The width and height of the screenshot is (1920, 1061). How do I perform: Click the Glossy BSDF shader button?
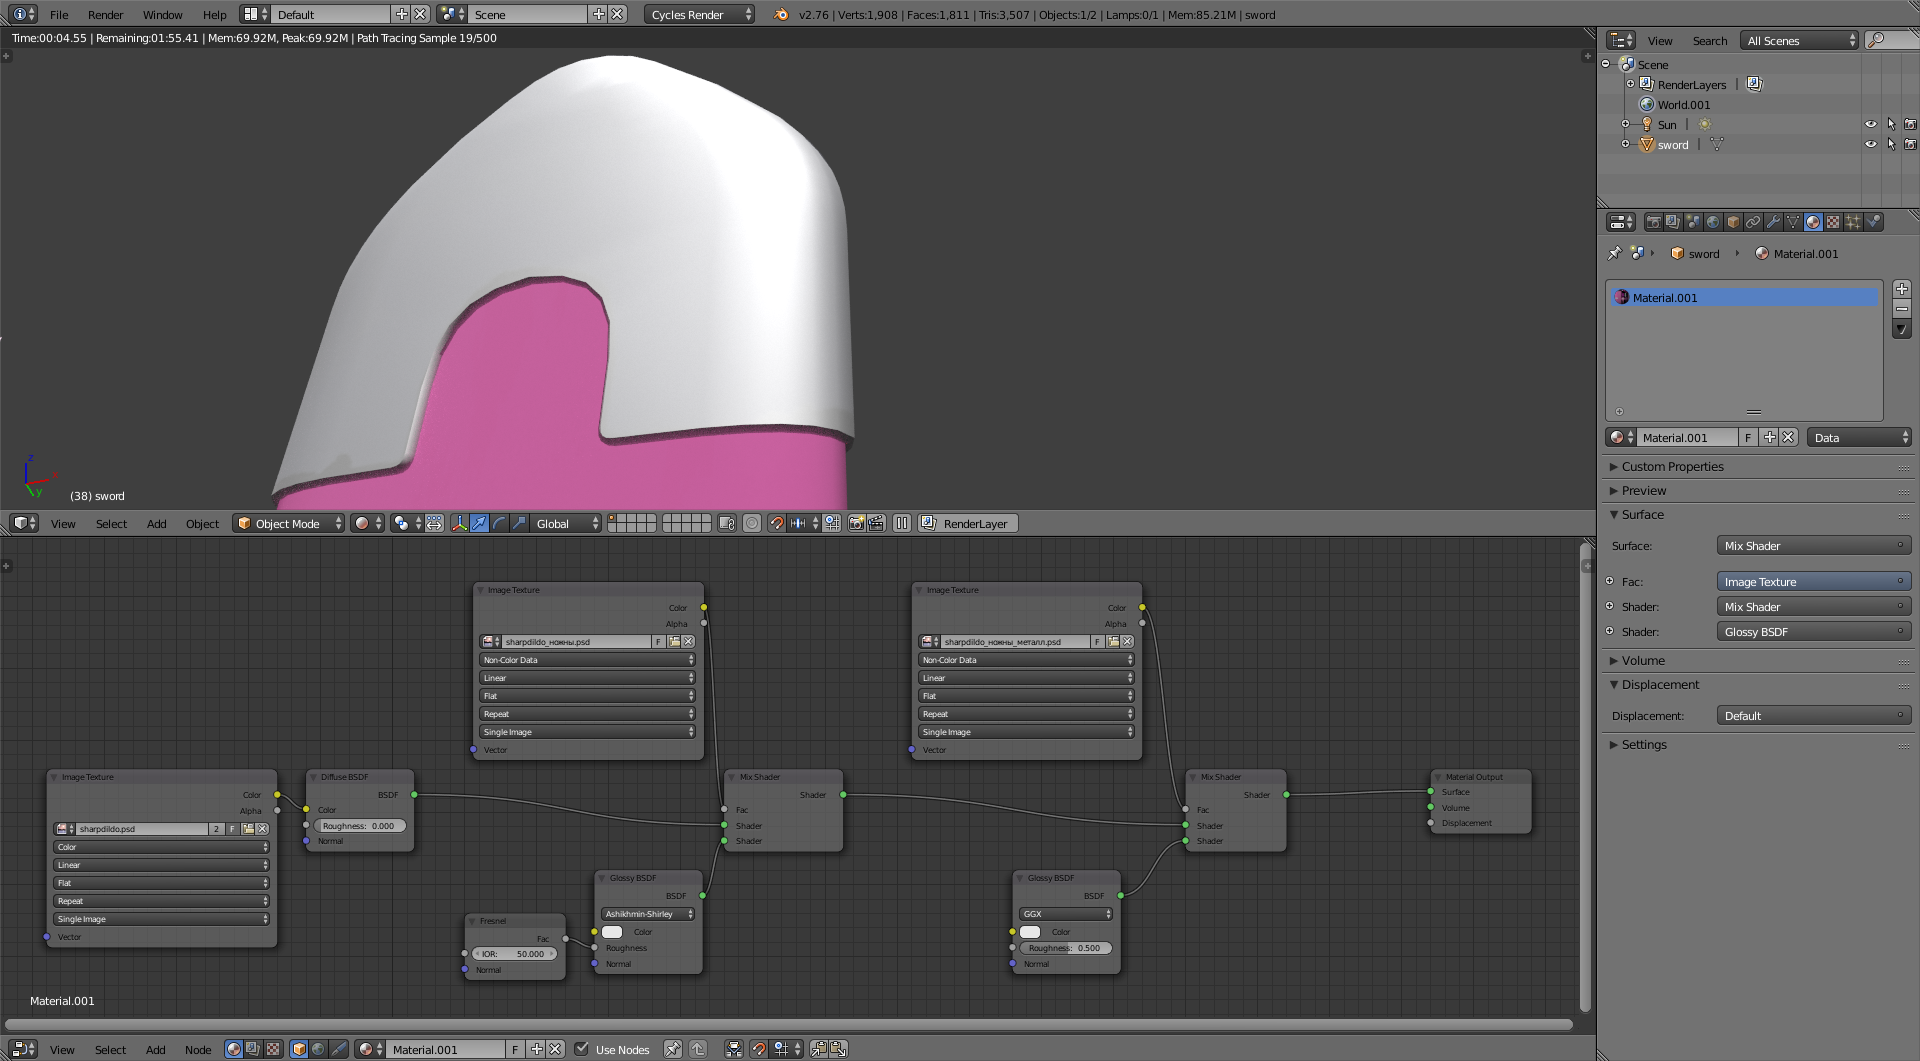[x=1812, y=632]
